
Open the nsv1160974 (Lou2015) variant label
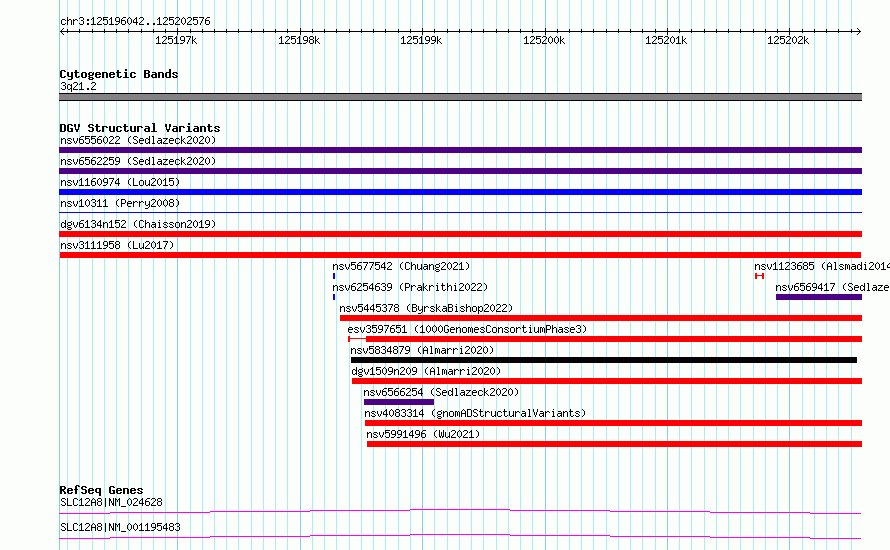(120, 182)
